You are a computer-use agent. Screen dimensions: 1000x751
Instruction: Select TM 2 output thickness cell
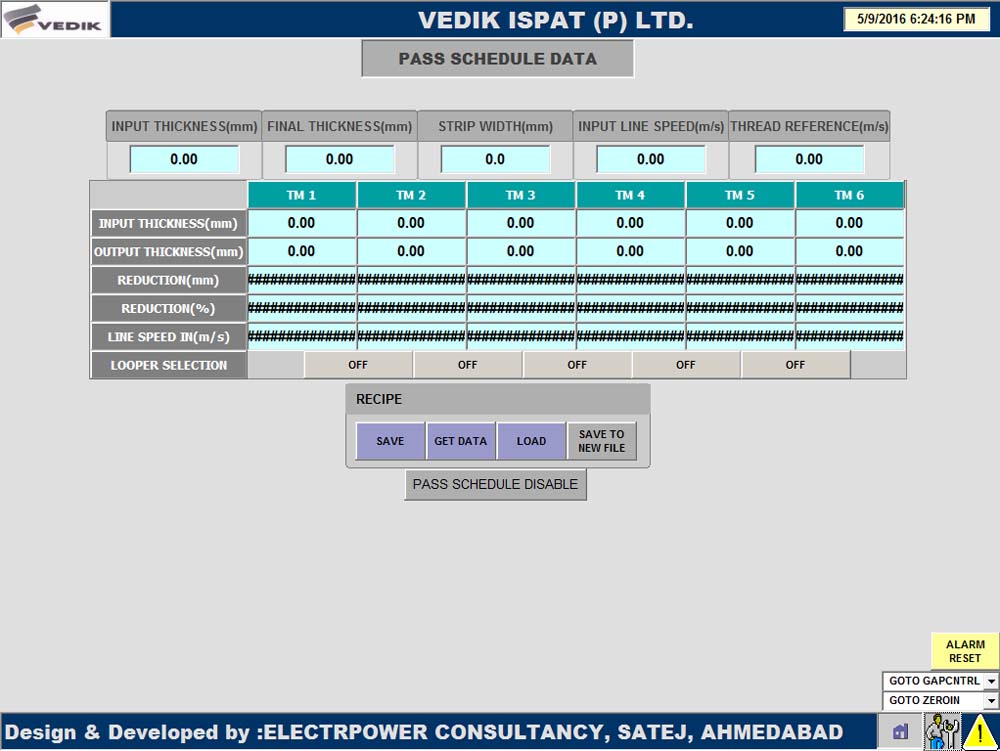pyautogui.click(x=411, y=251)
